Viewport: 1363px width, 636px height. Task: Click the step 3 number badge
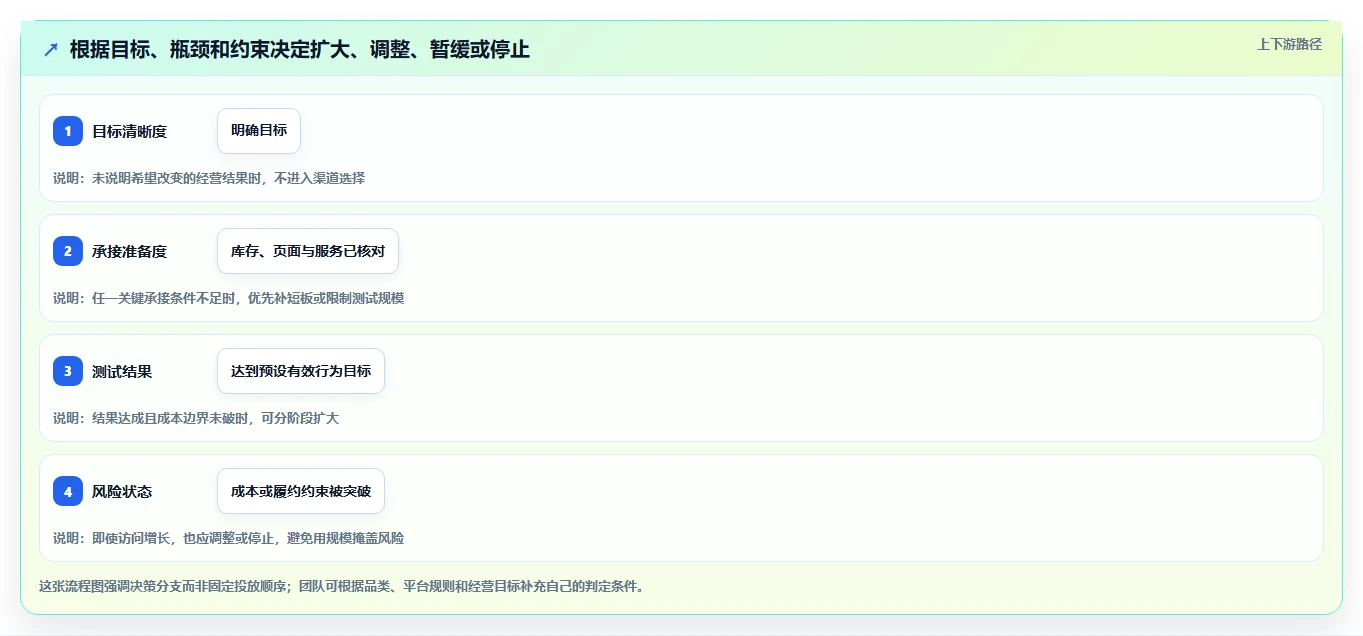pyautogui.click(x=68, y=371)
